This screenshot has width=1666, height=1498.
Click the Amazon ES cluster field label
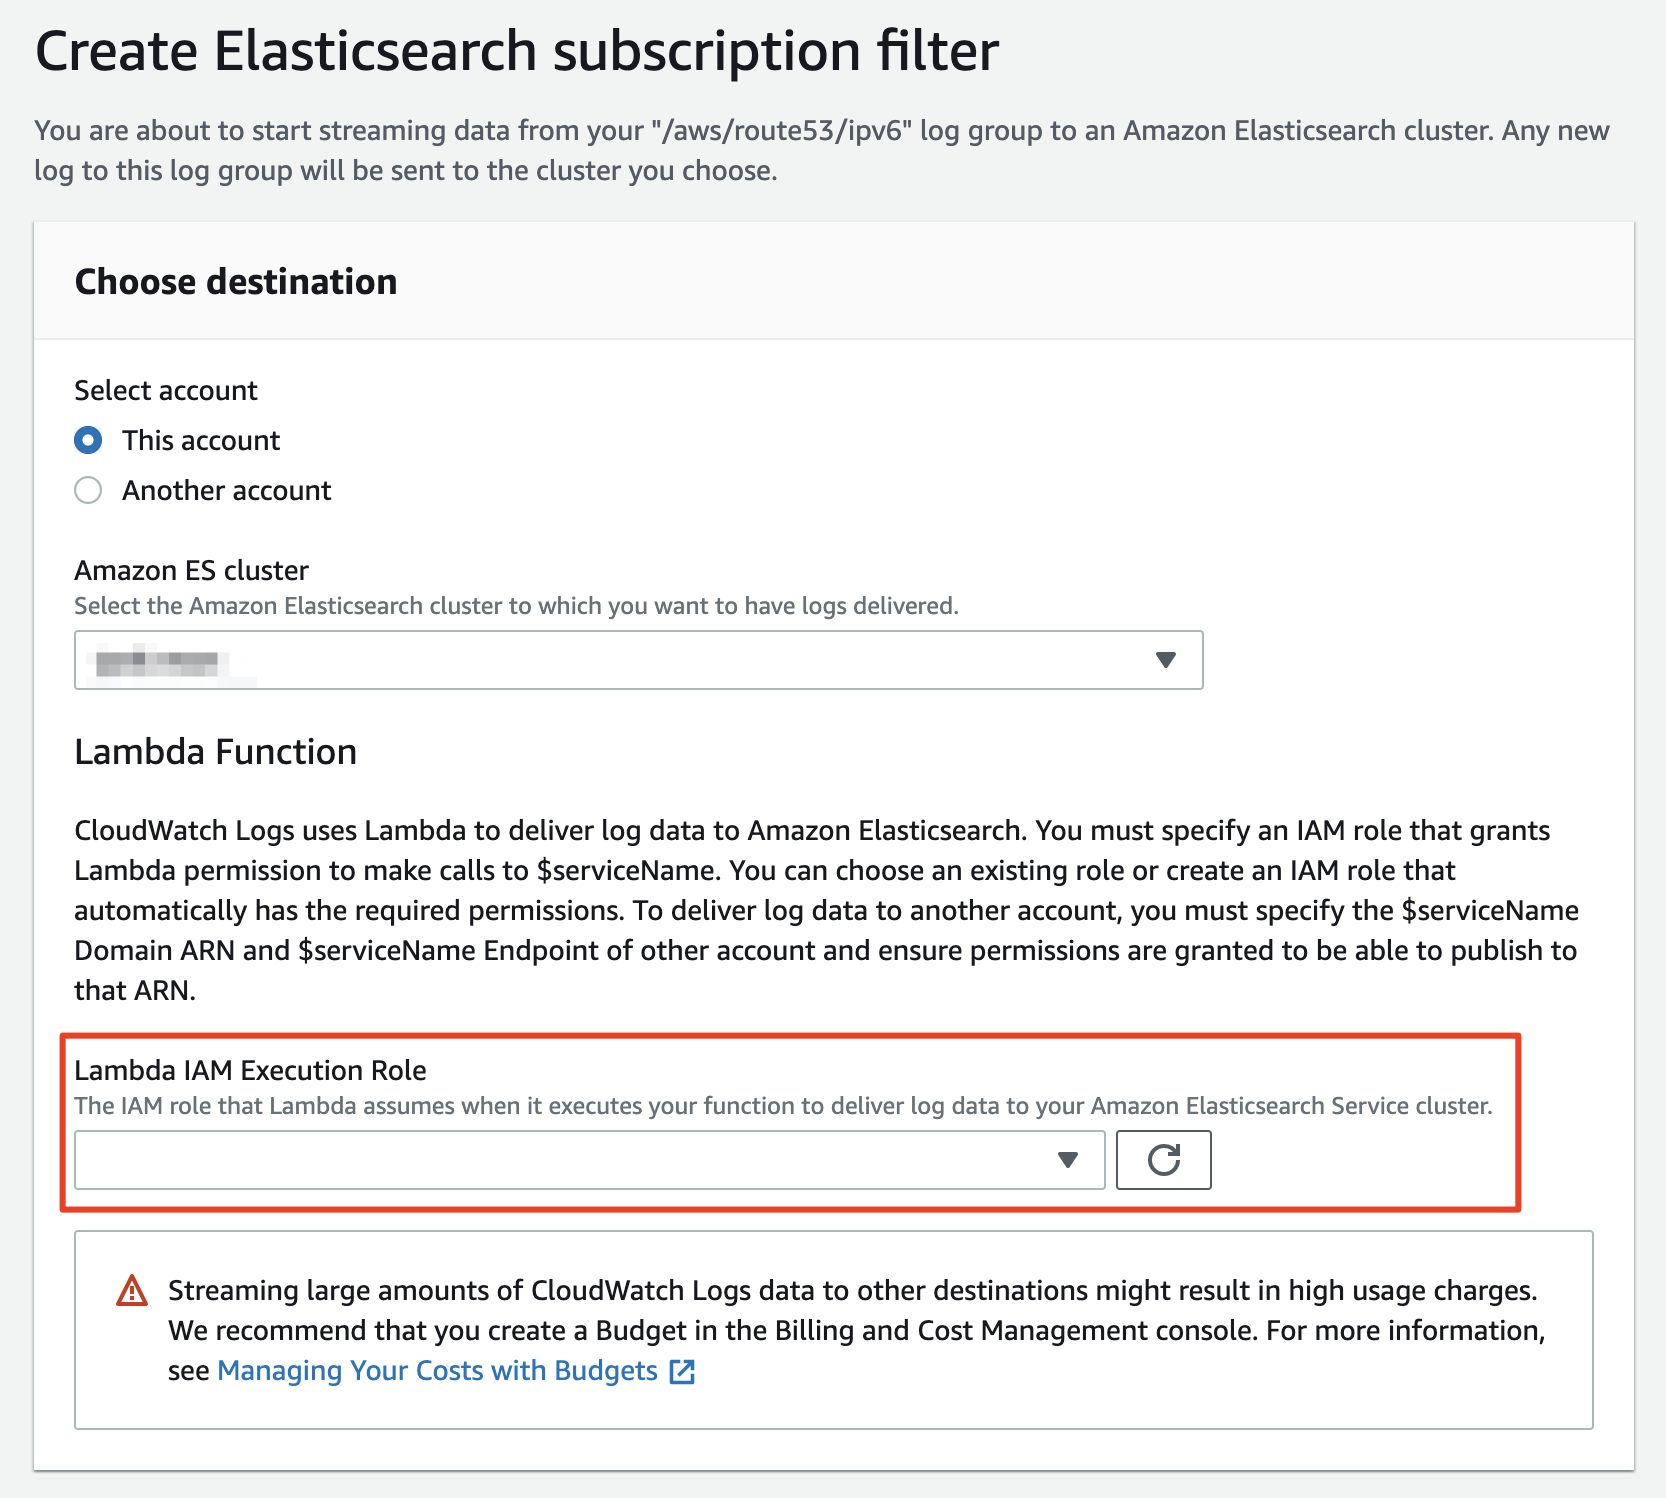[x=191, y=571]
